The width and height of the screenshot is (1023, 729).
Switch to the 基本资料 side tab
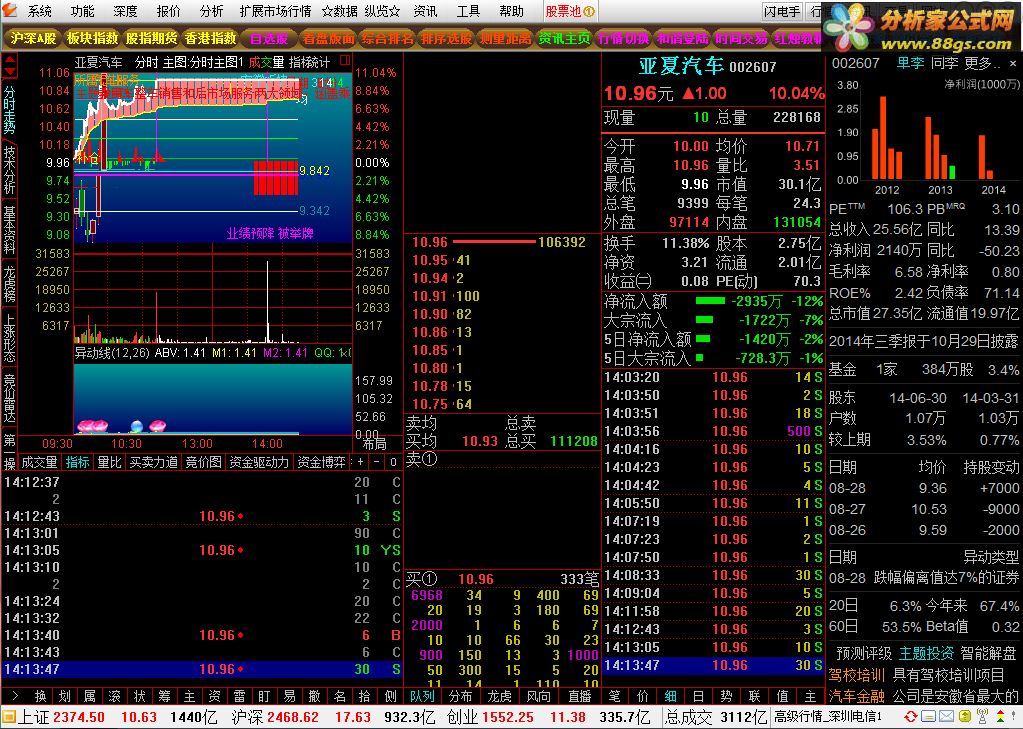[x=9, y=230]
